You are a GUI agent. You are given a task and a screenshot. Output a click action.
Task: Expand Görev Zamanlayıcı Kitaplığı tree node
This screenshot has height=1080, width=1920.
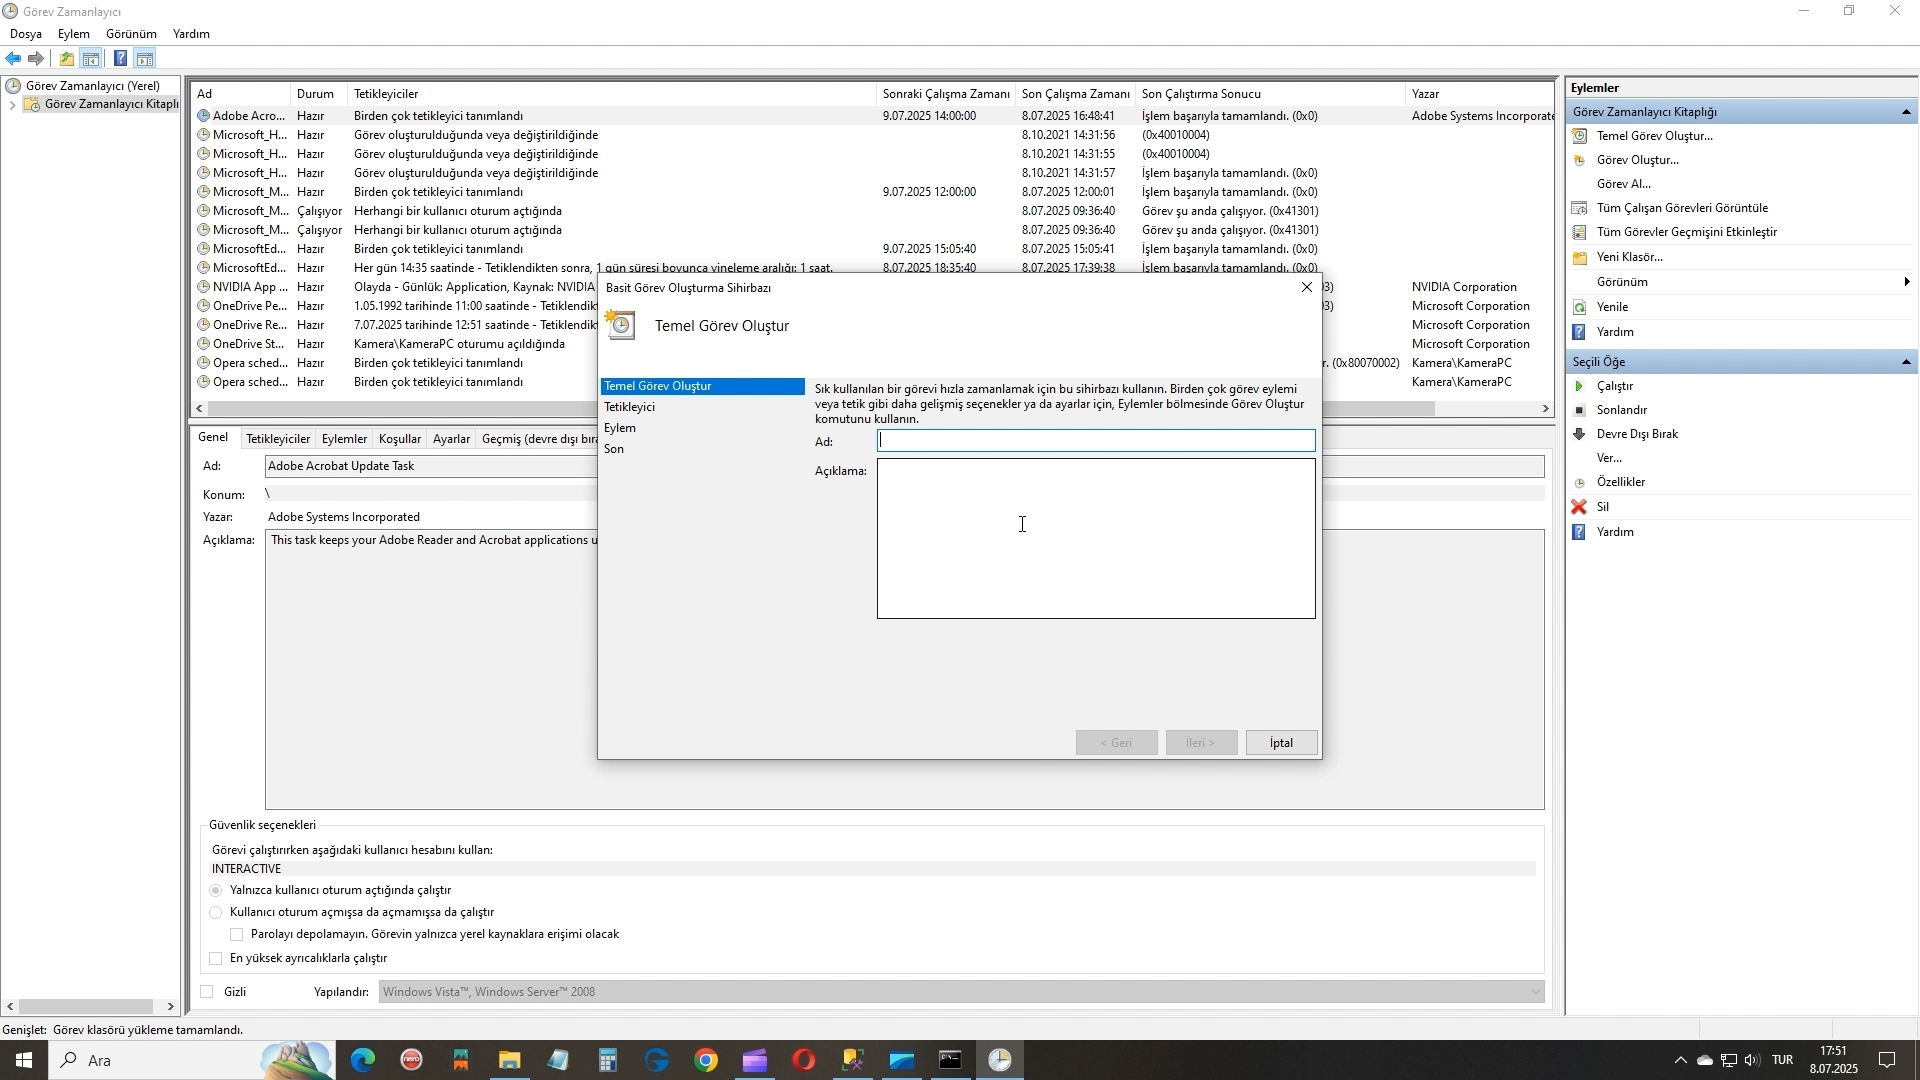coord(12,104)
